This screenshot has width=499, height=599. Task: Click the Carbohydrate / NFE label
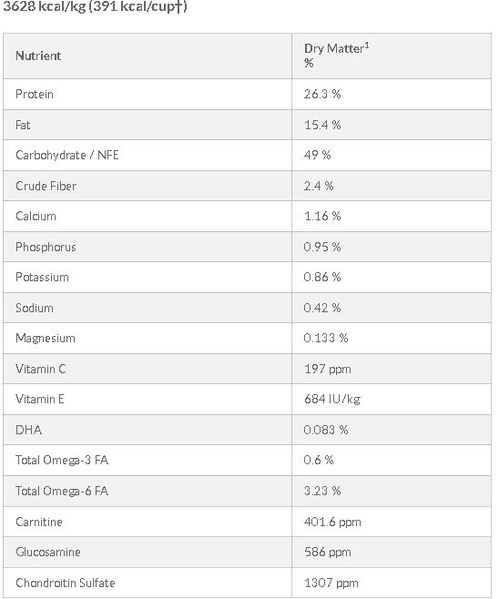point(67,155)
